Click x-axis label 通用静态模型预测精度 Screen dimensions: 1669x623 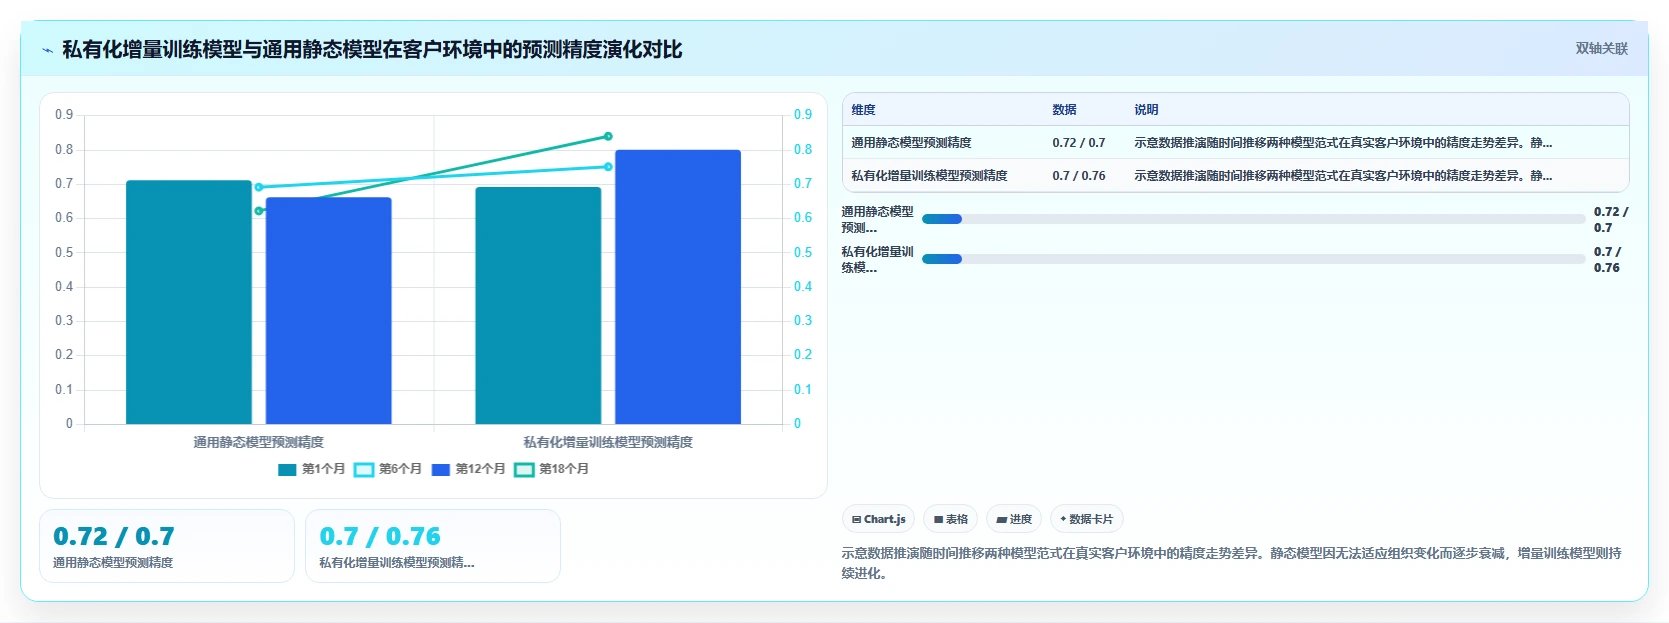pos(259,442)
